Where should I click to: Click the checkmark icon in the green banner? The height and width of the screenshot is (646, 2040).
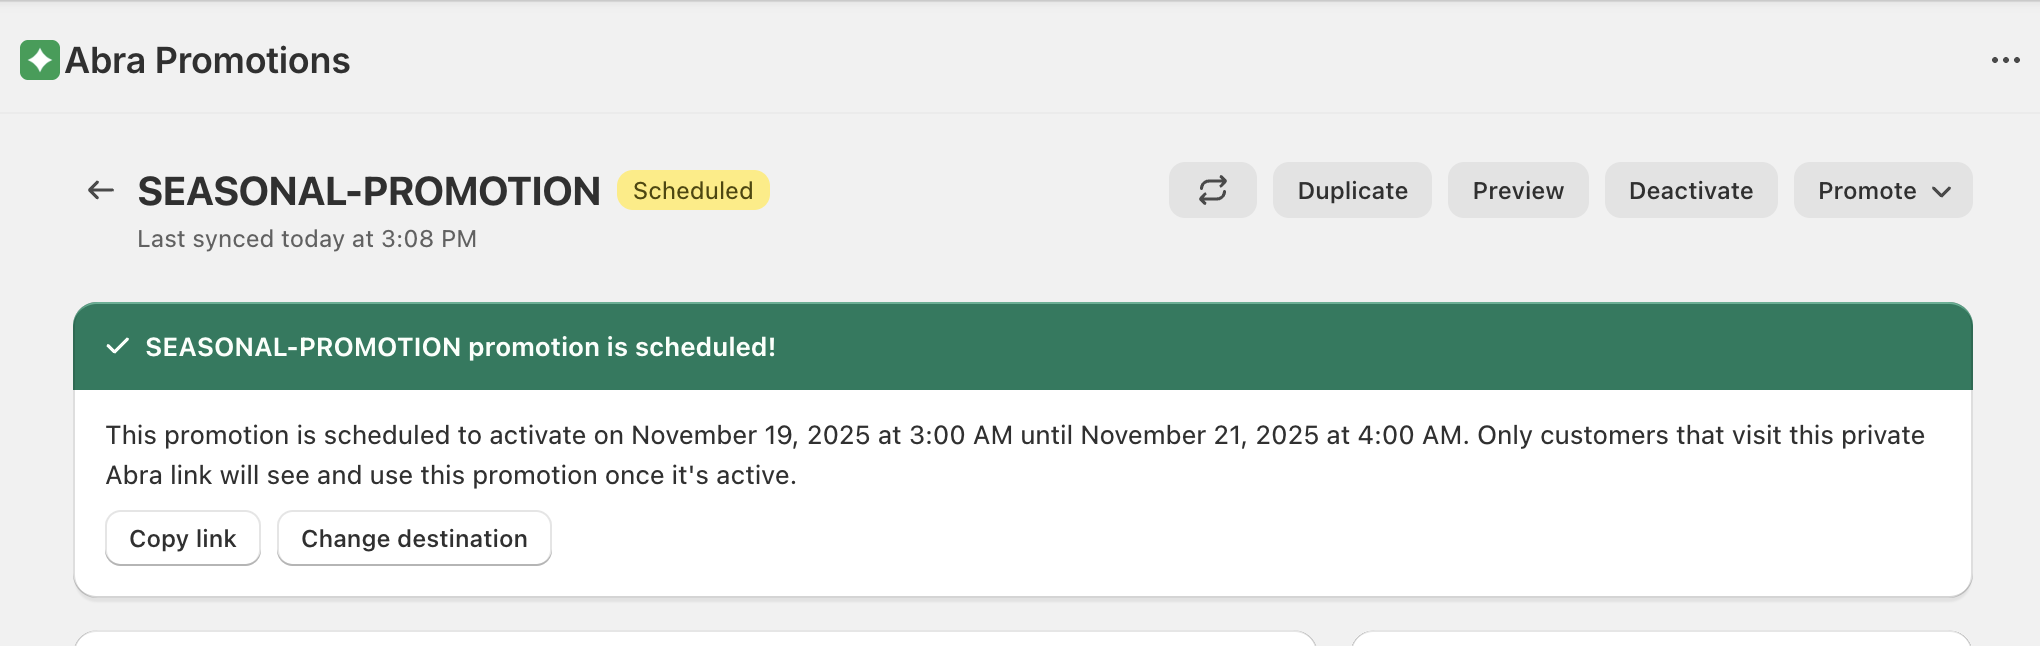(119, 348)
